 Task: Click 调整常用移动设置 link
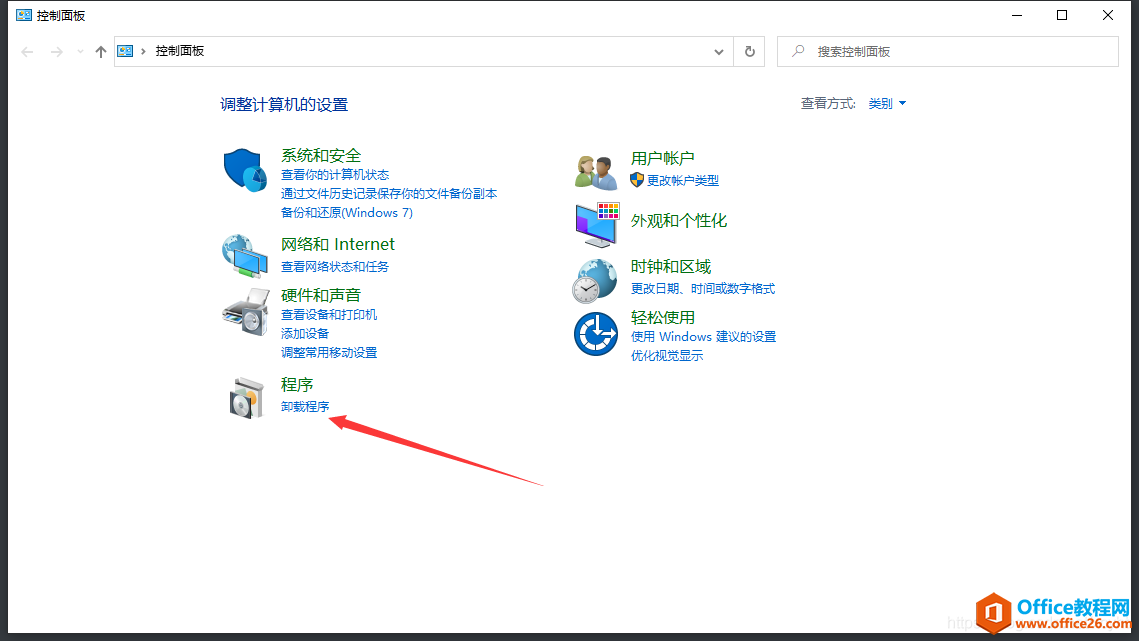pos(329,352)
